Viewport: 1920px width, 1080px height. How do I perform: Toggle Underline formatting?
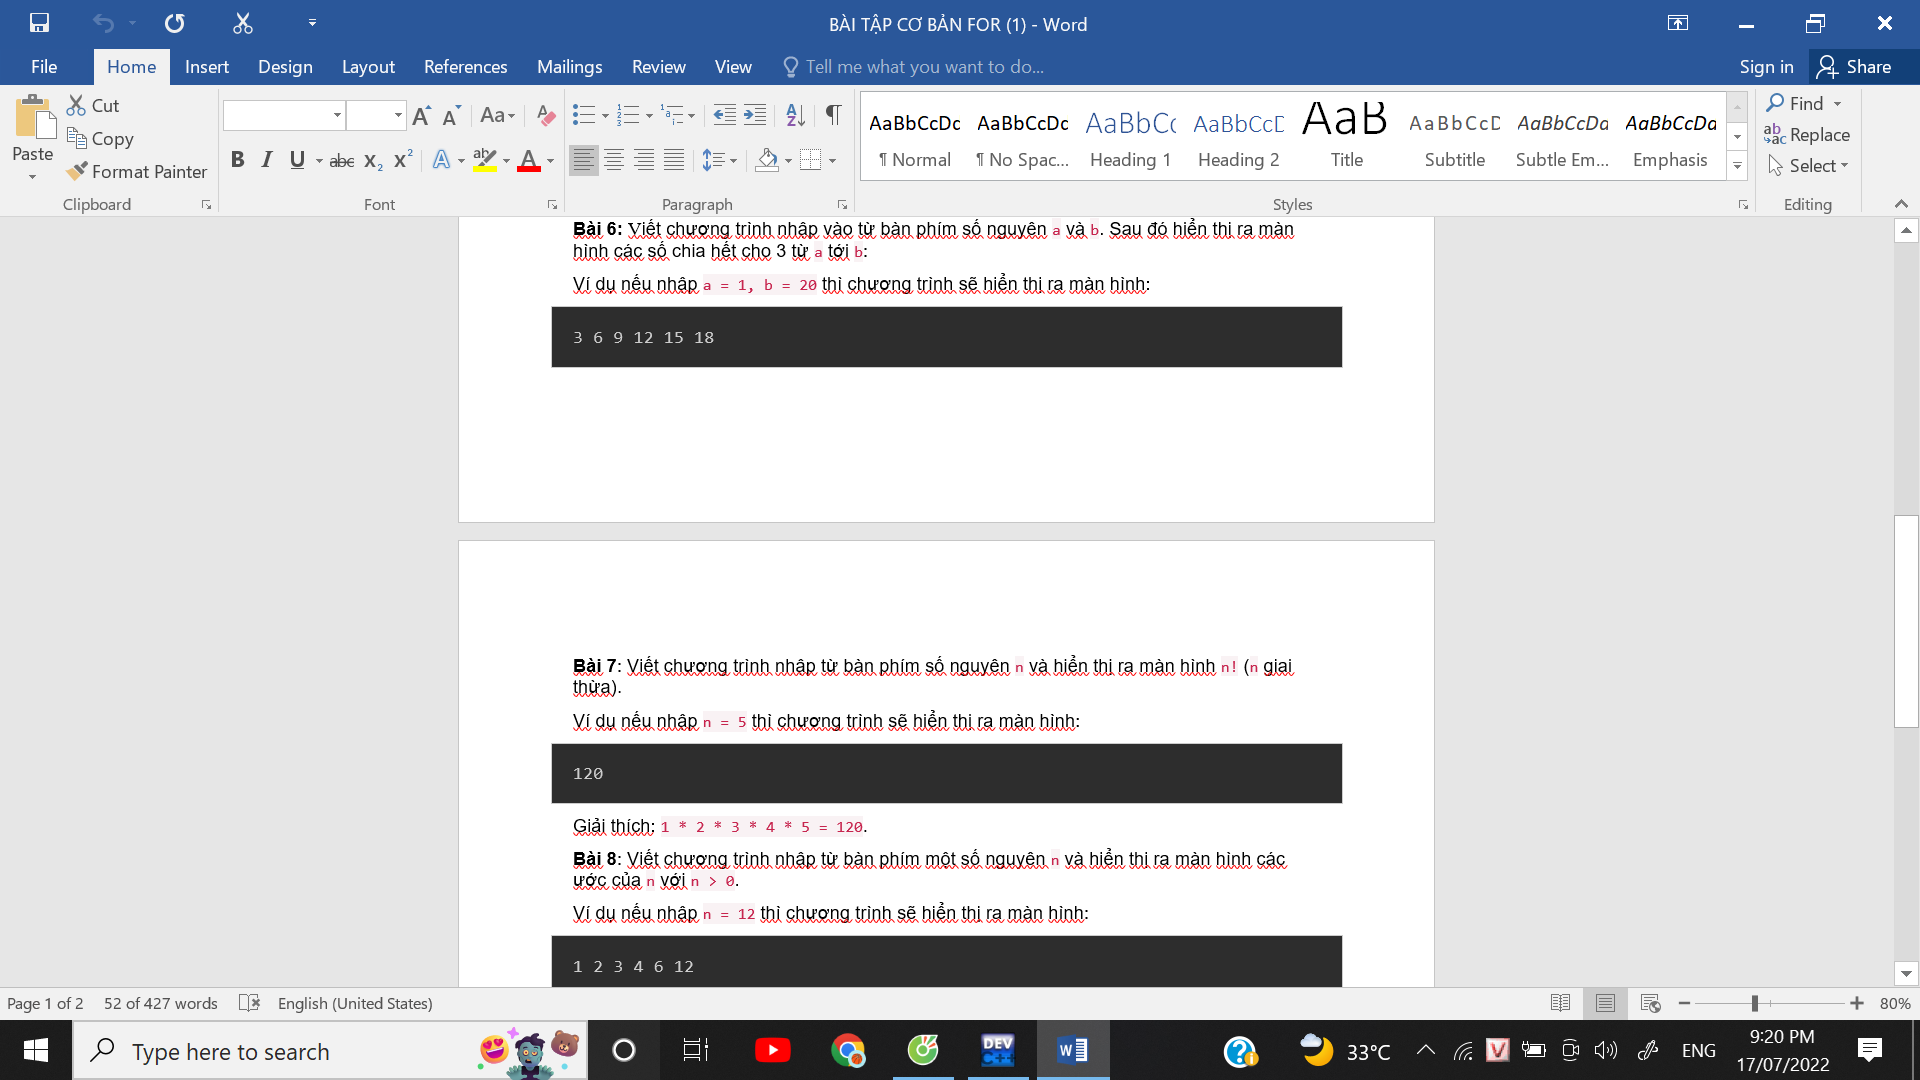(x=297, y=160)
